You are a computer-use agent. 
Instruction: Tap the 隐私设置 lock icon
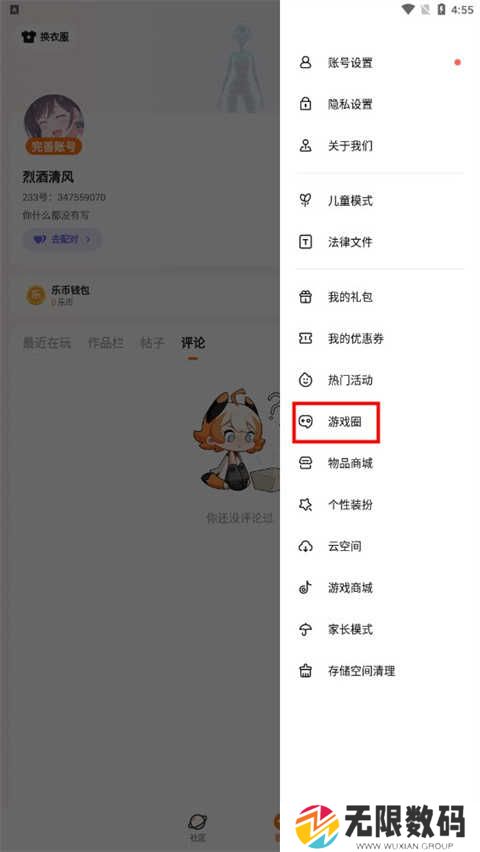pos(306,104)
